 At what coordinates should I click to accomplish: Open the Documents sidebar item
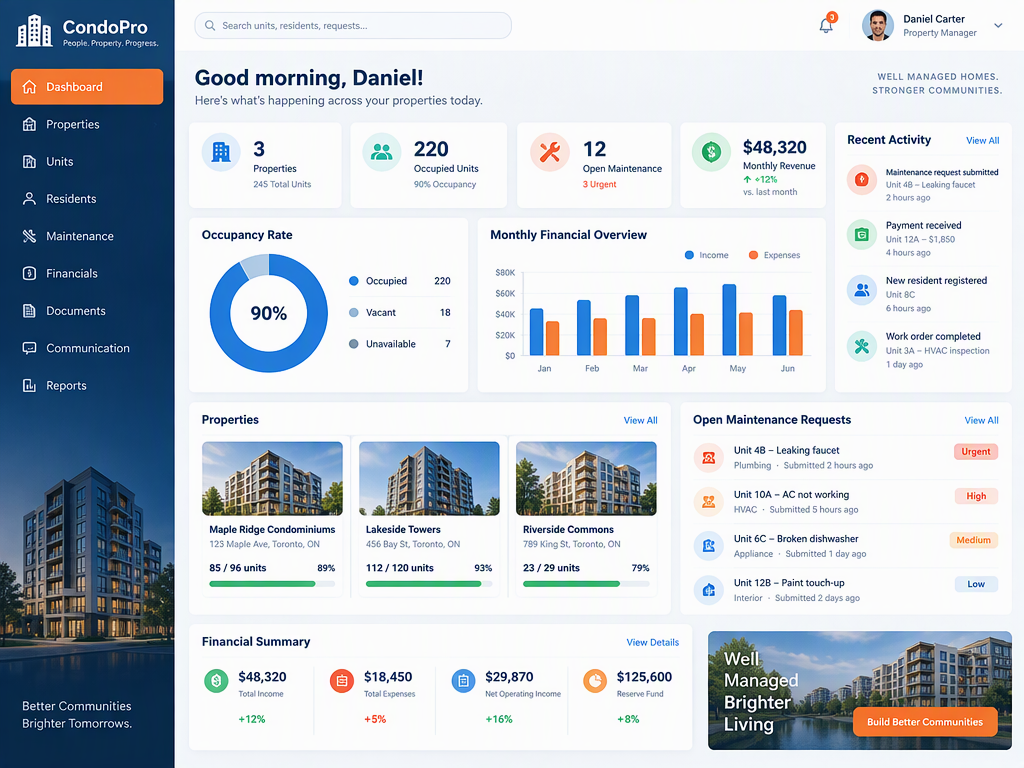click(87, 311)
